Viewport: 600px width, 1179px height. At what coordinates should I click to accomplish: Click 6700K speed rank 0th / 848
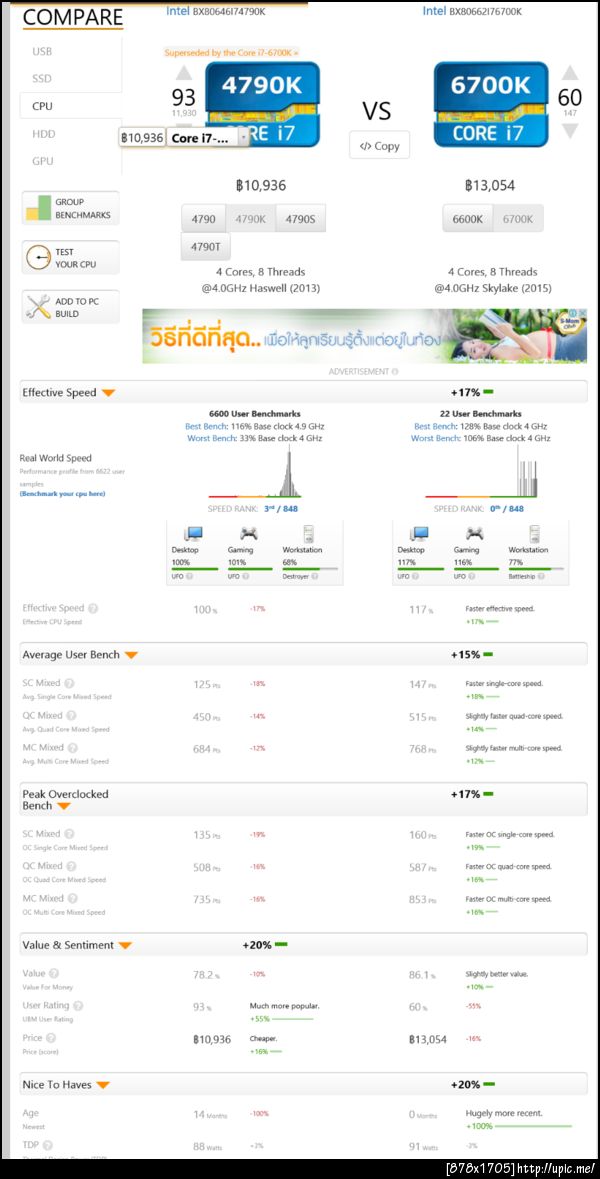coord(506,509)
